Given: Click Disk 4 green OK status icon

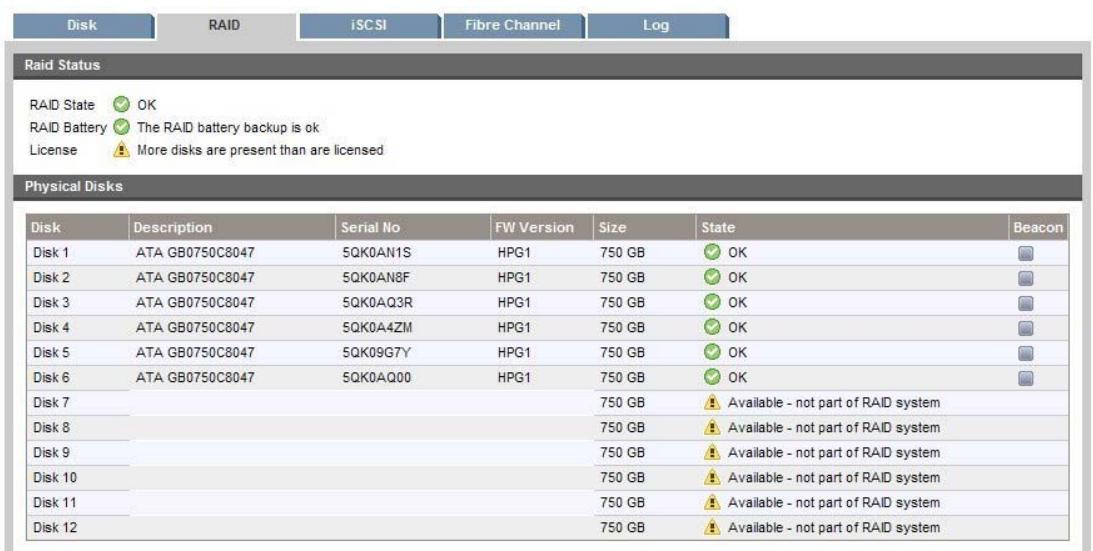Looking at the screenshot, I should coord(712,327).
